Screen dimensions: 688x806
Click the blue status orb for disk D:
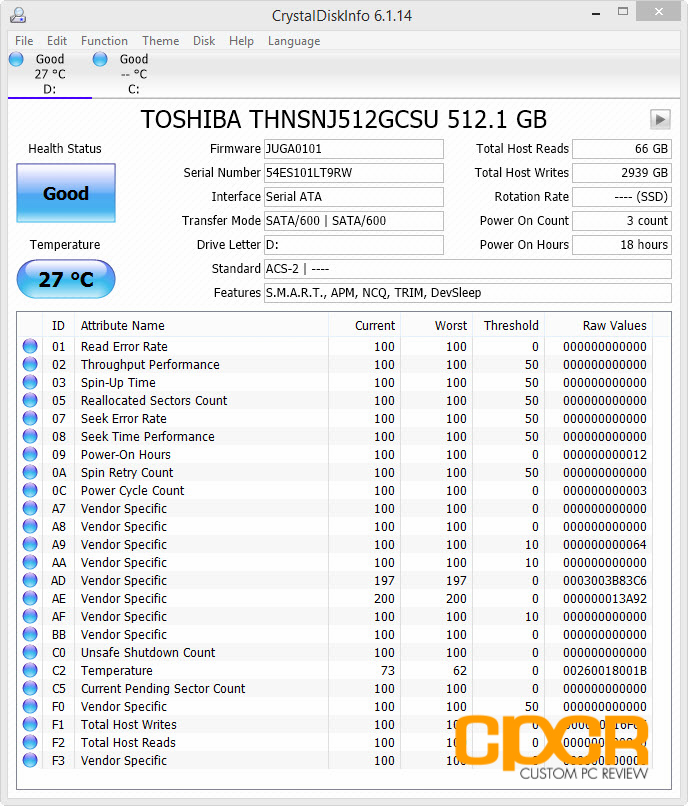pos(16,59)
